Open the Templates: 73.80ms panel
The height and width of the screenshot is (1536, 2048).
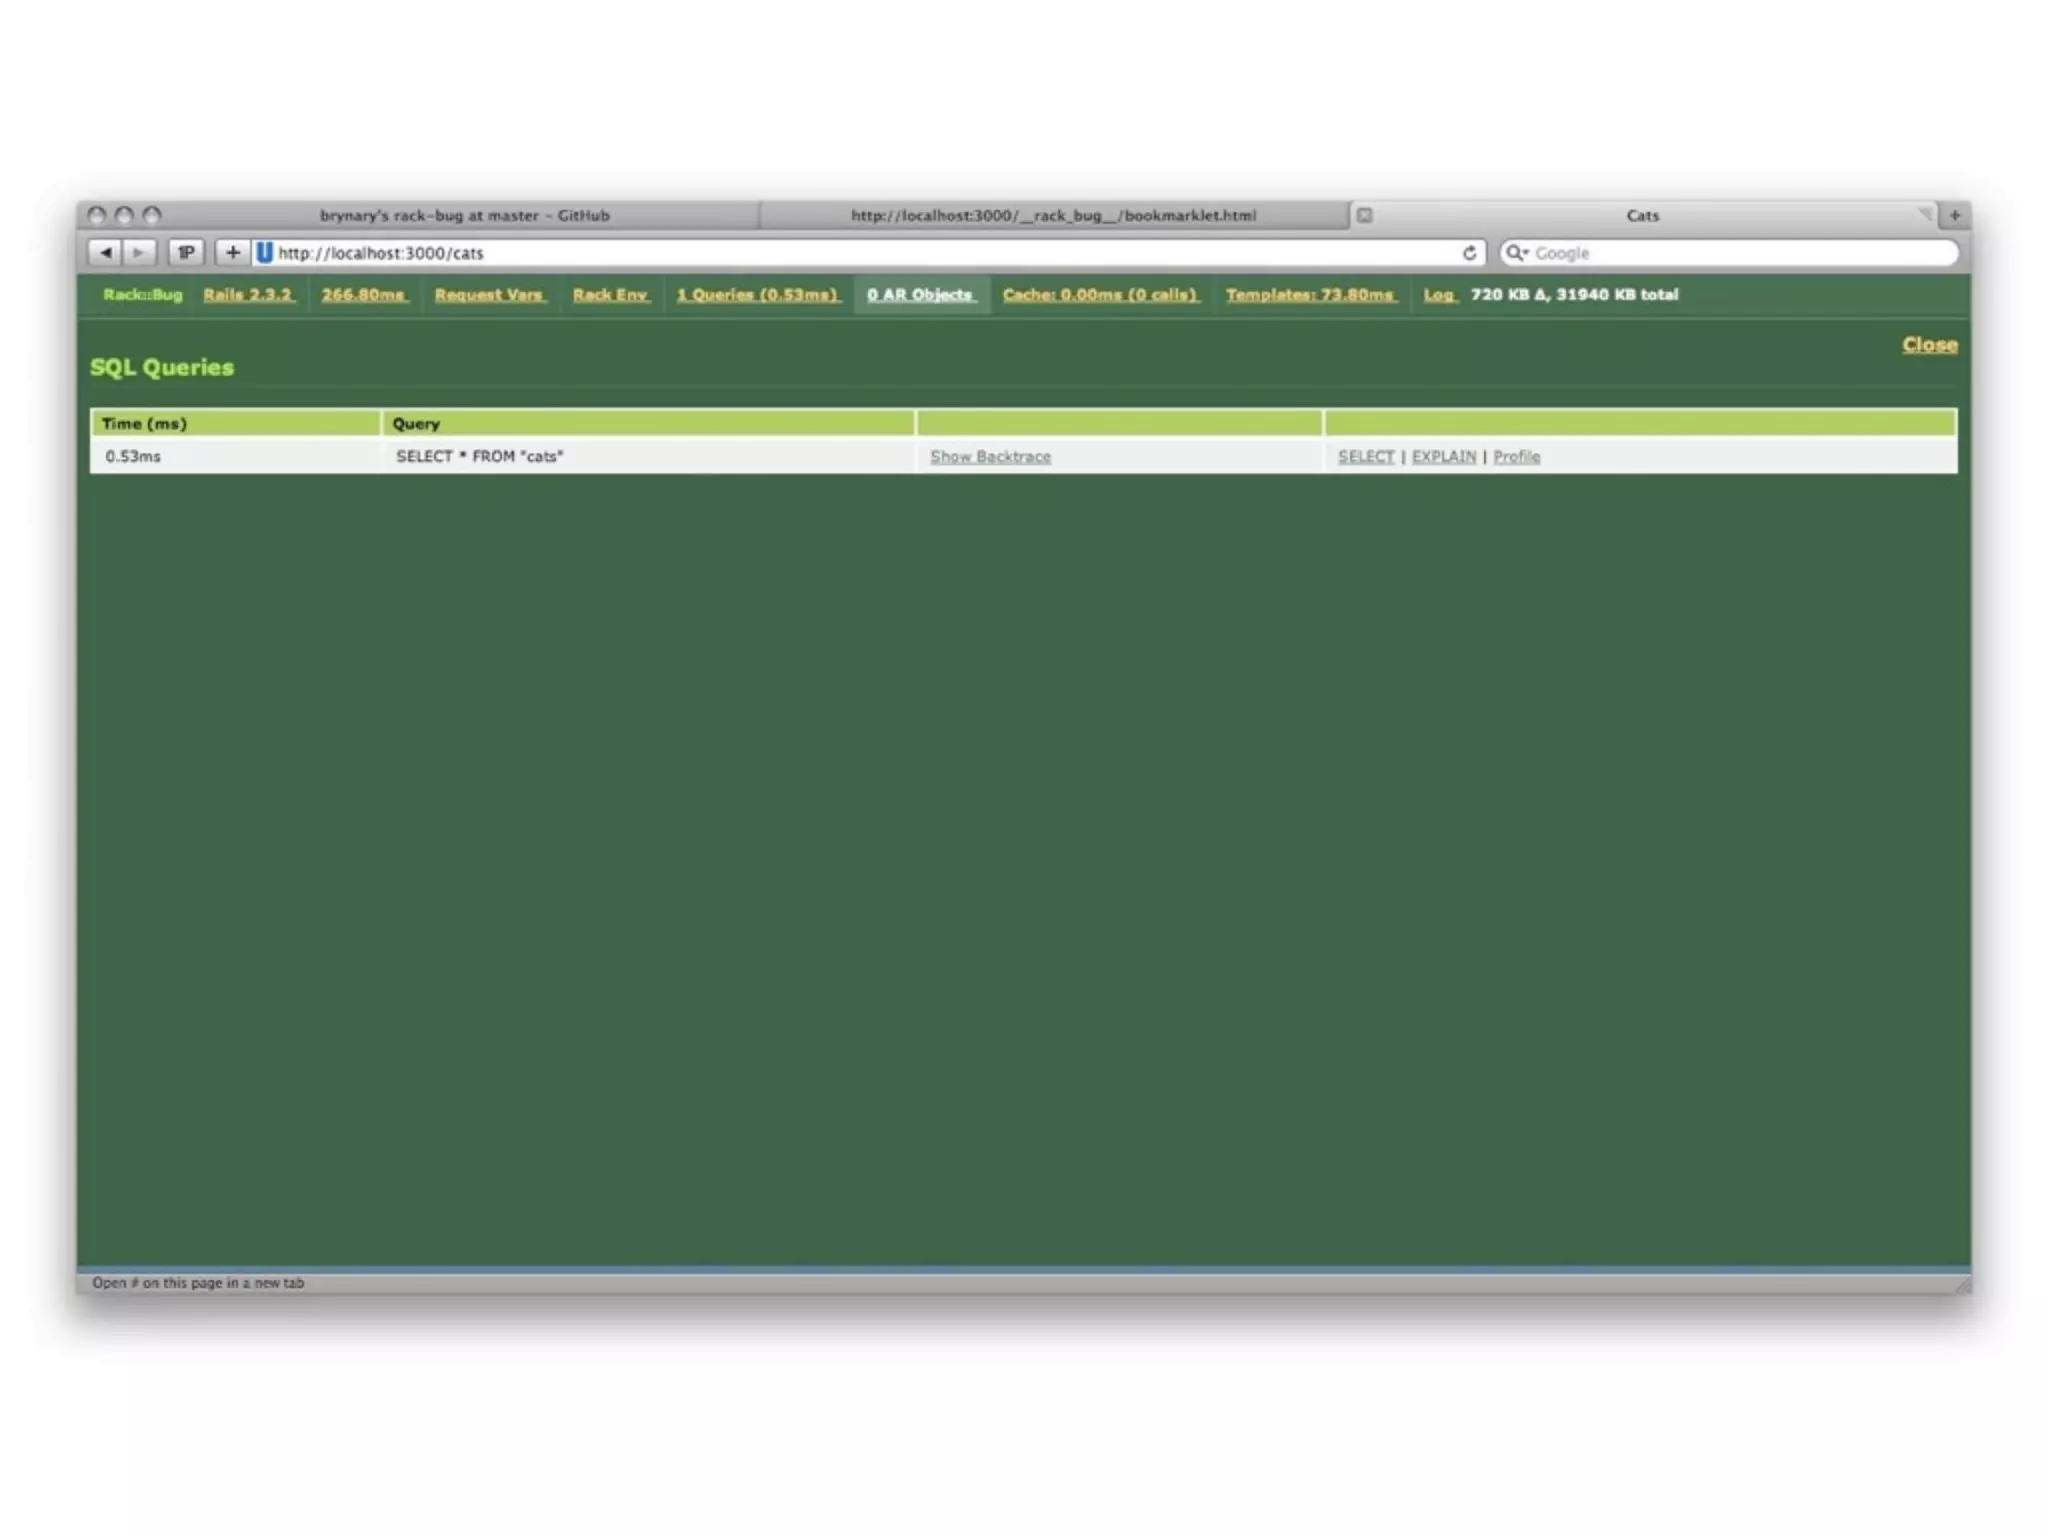coord(1311,295)
